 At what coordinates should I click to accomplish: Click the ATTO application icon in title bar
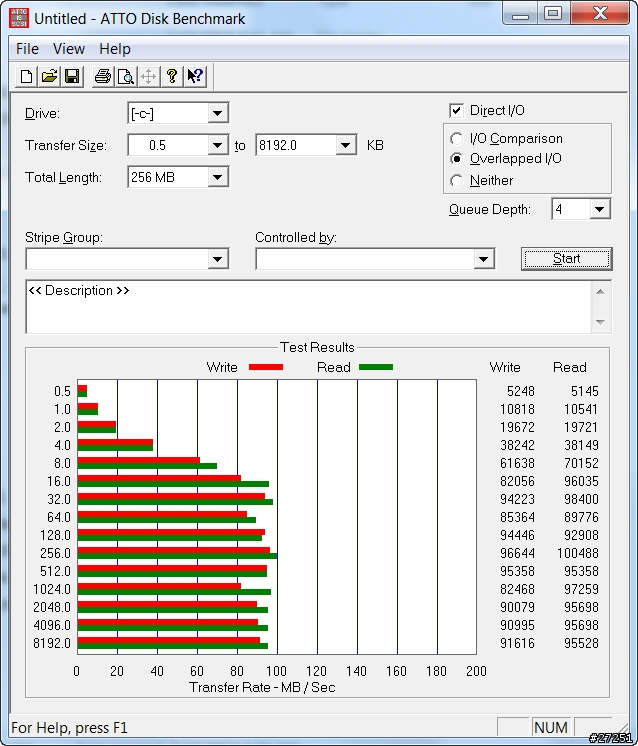pos(19,18)
